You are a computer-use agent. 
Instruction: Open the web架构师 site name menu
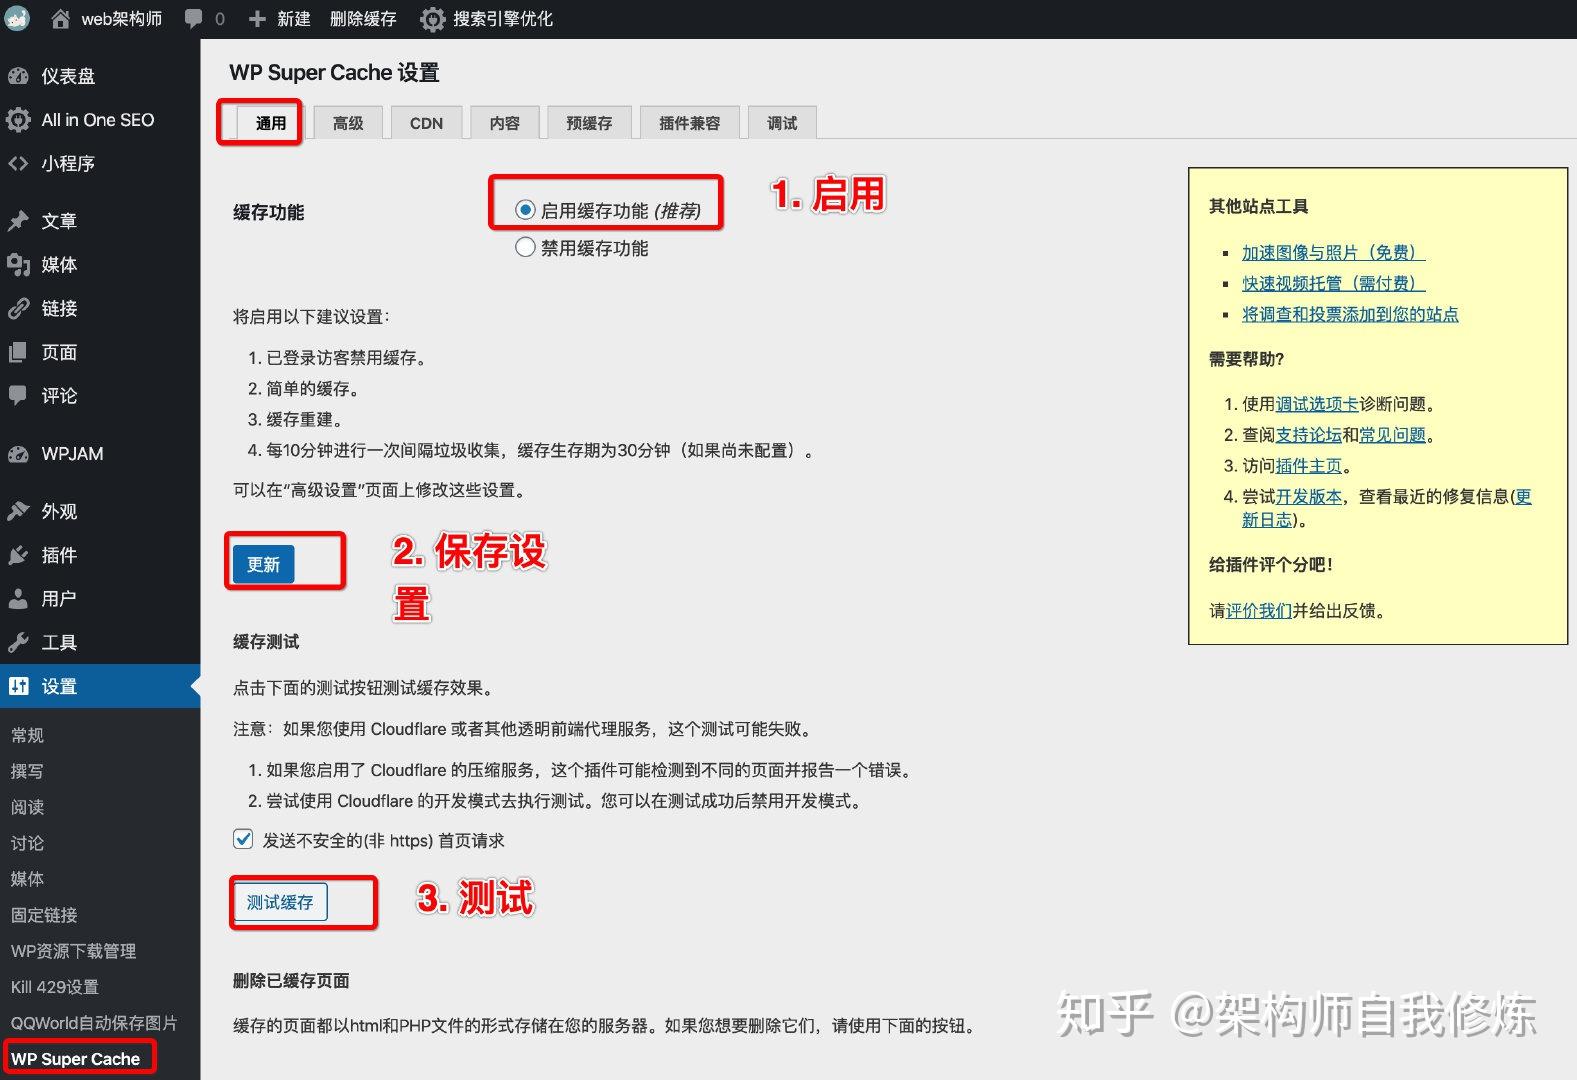[x=121, y=19]
